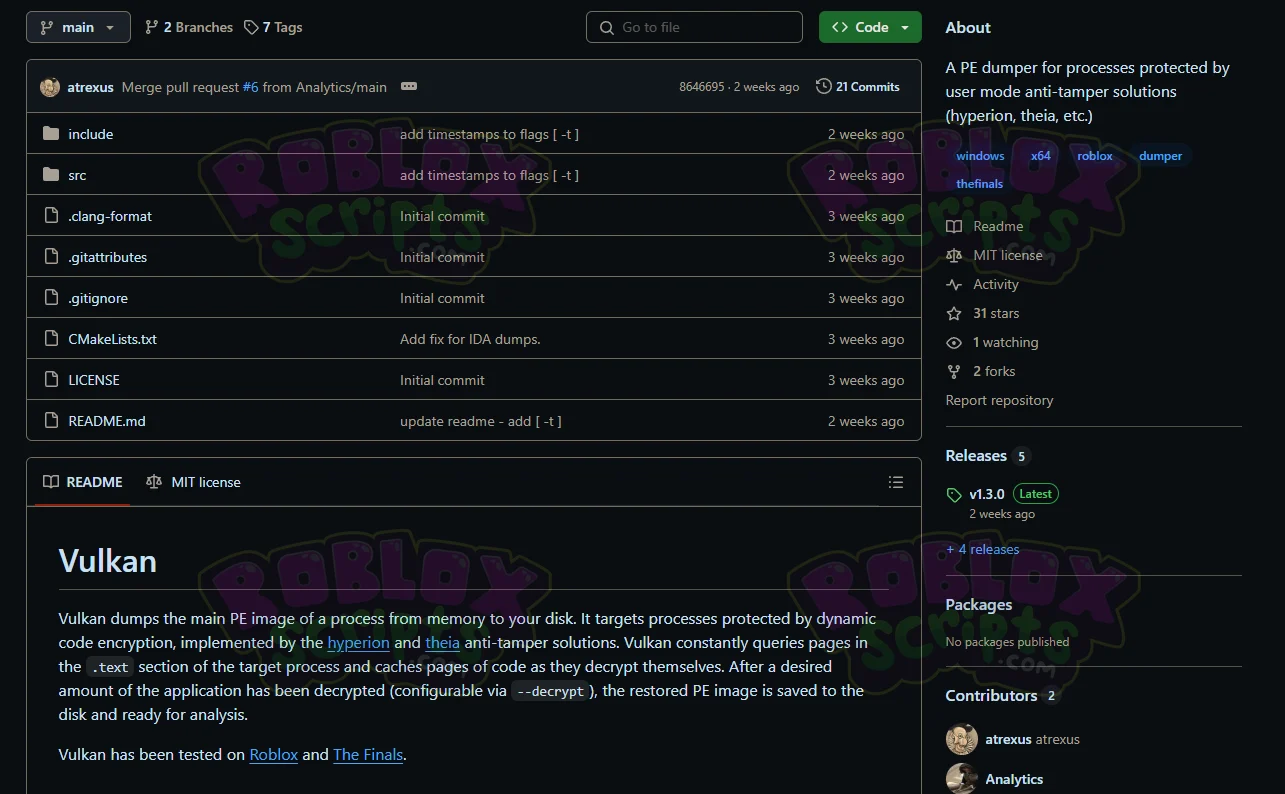View the 21 Commits history

point(858,87)
